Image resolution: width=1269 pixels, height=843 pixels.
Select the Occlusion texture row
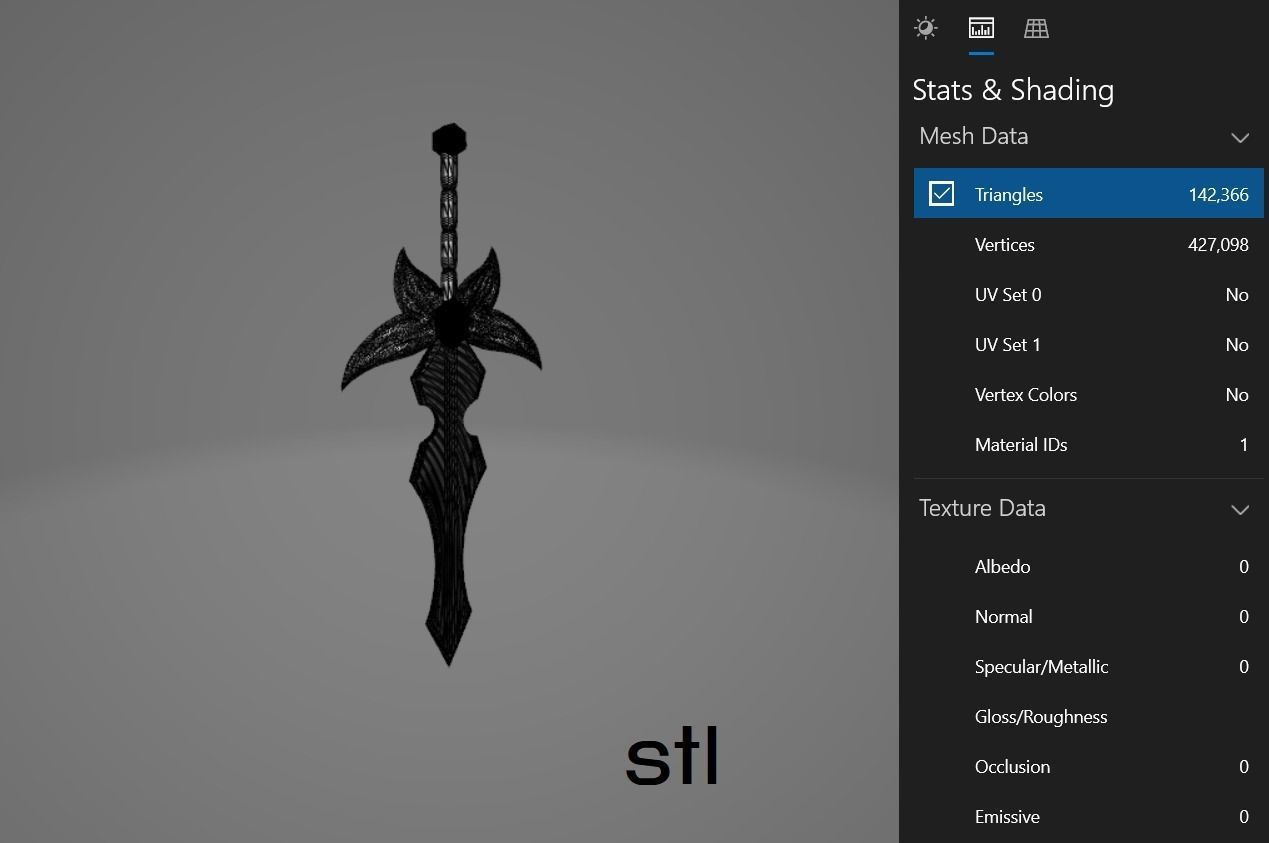[x=1089, y=766]
